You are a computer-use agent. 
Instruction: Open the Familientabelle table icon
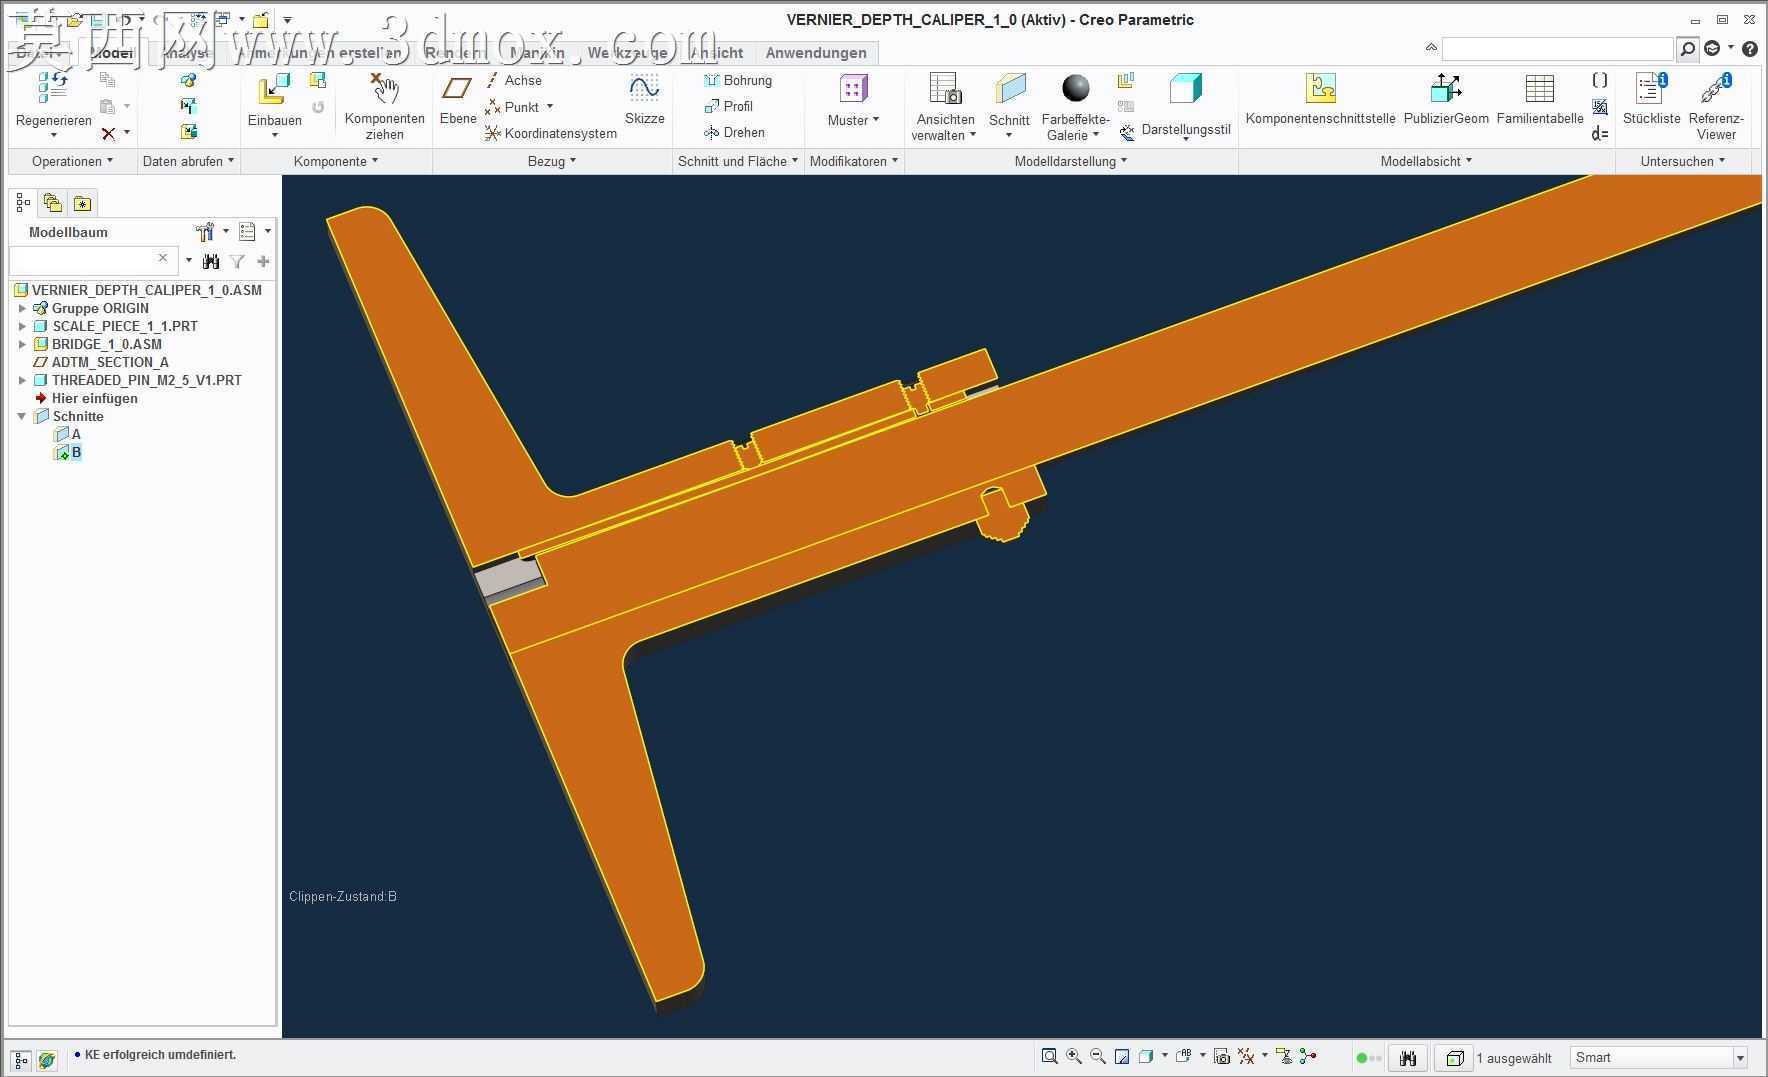point(1540,88)
